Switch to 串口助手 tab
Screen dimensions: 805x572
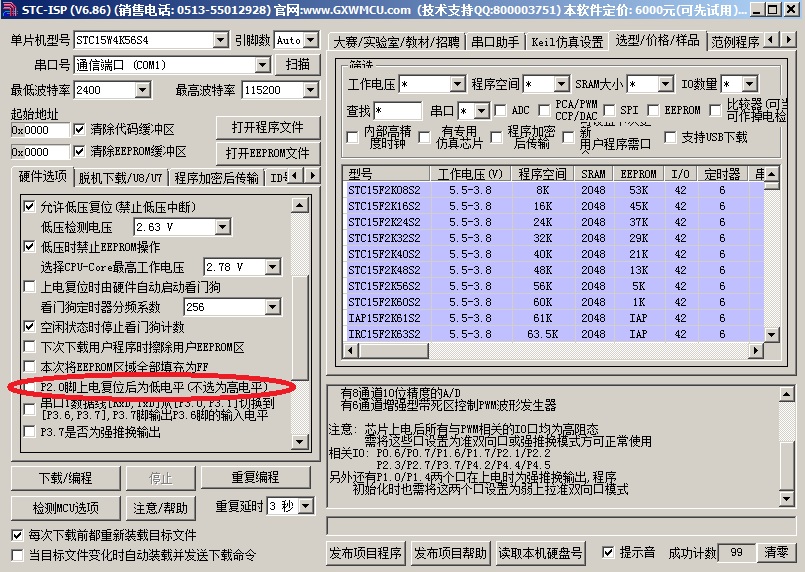(x=495, y=42)
